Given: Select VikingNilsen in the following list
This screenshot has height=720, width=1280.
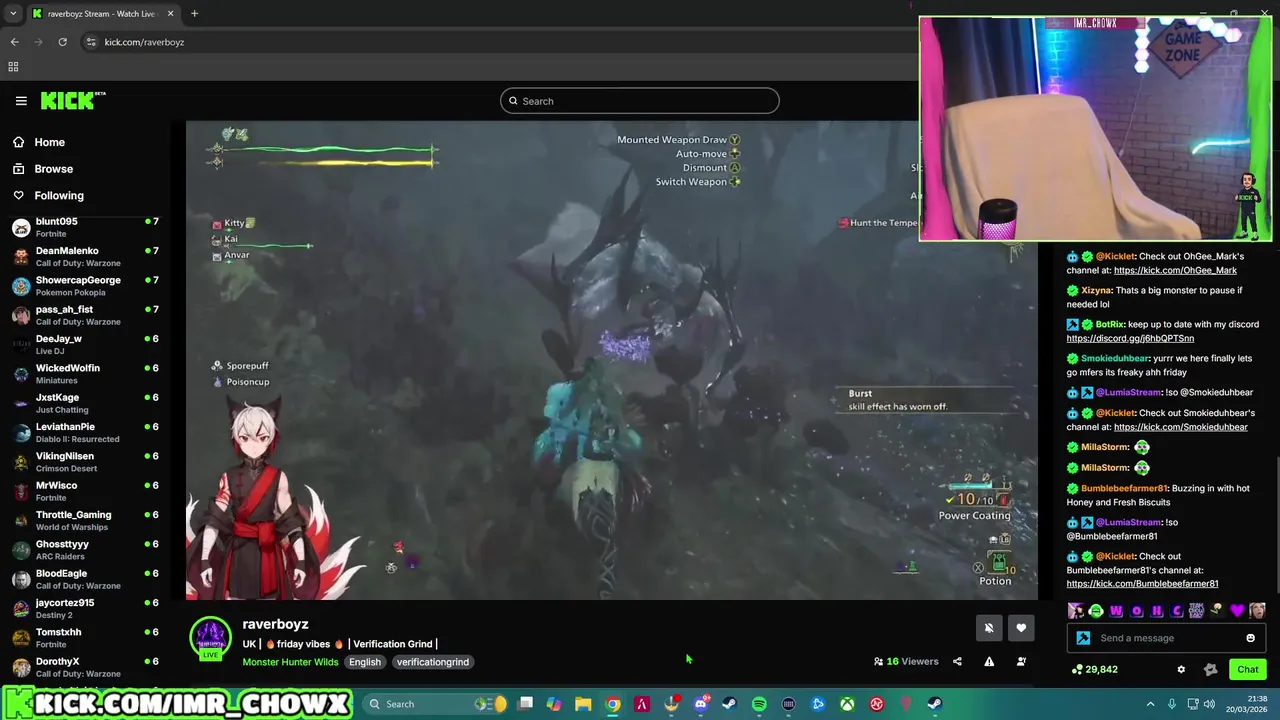Looking at the screenshot, I should pos(85,462).
